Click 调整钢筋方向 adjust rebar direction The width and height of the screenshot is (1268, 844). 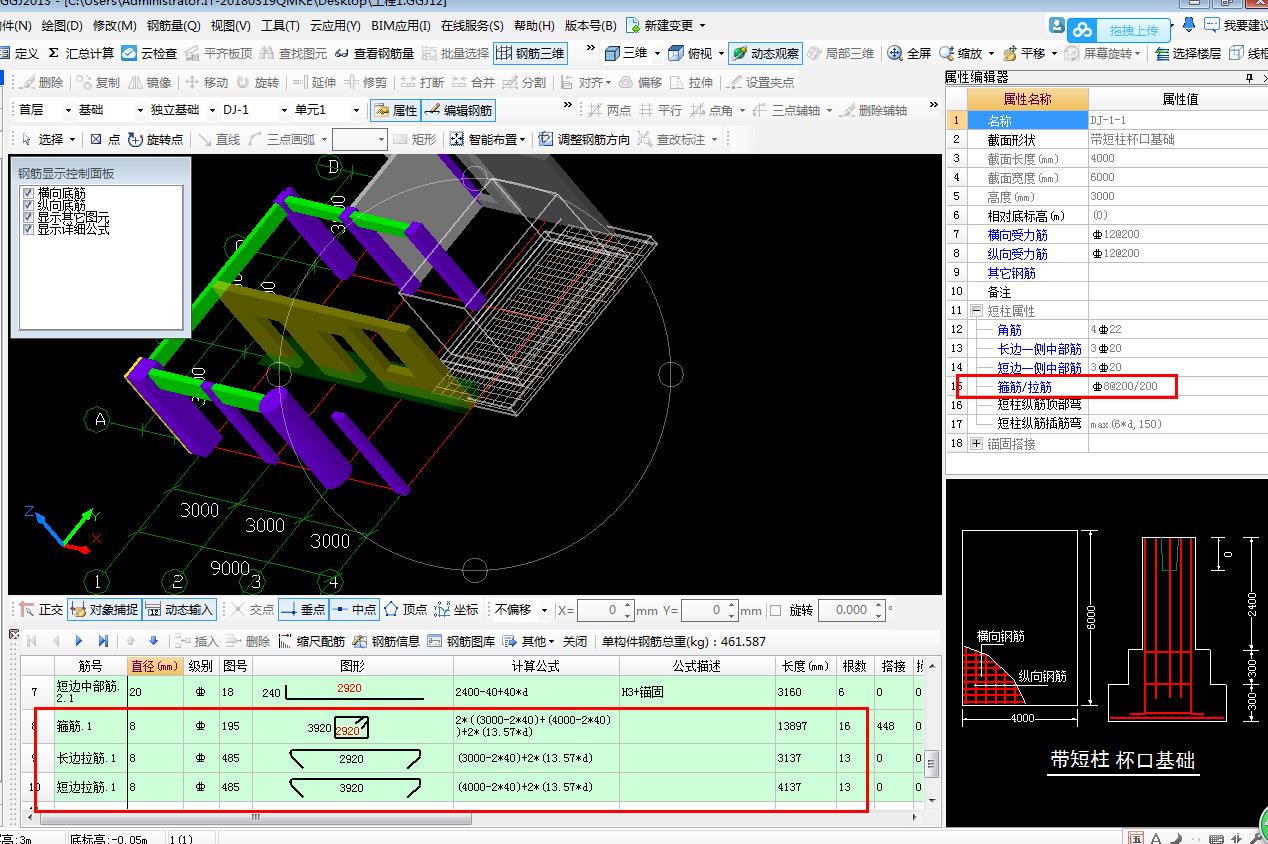[584, 139]
